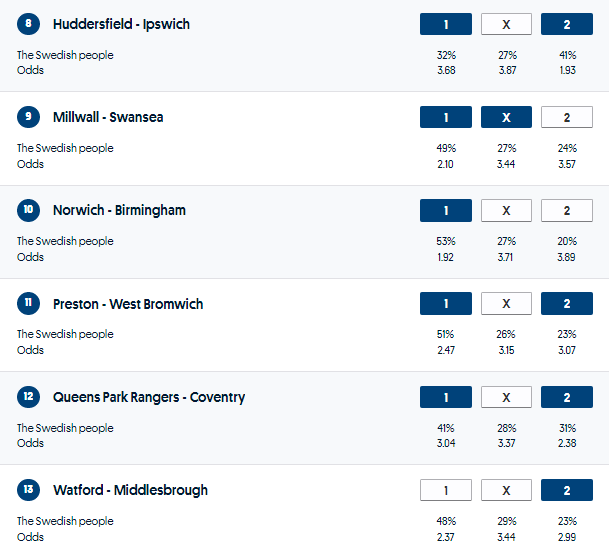The image size is (609, 557).
Task: Deselect home win for Millwall - Swansea
Action: click(x=445, y=117)
